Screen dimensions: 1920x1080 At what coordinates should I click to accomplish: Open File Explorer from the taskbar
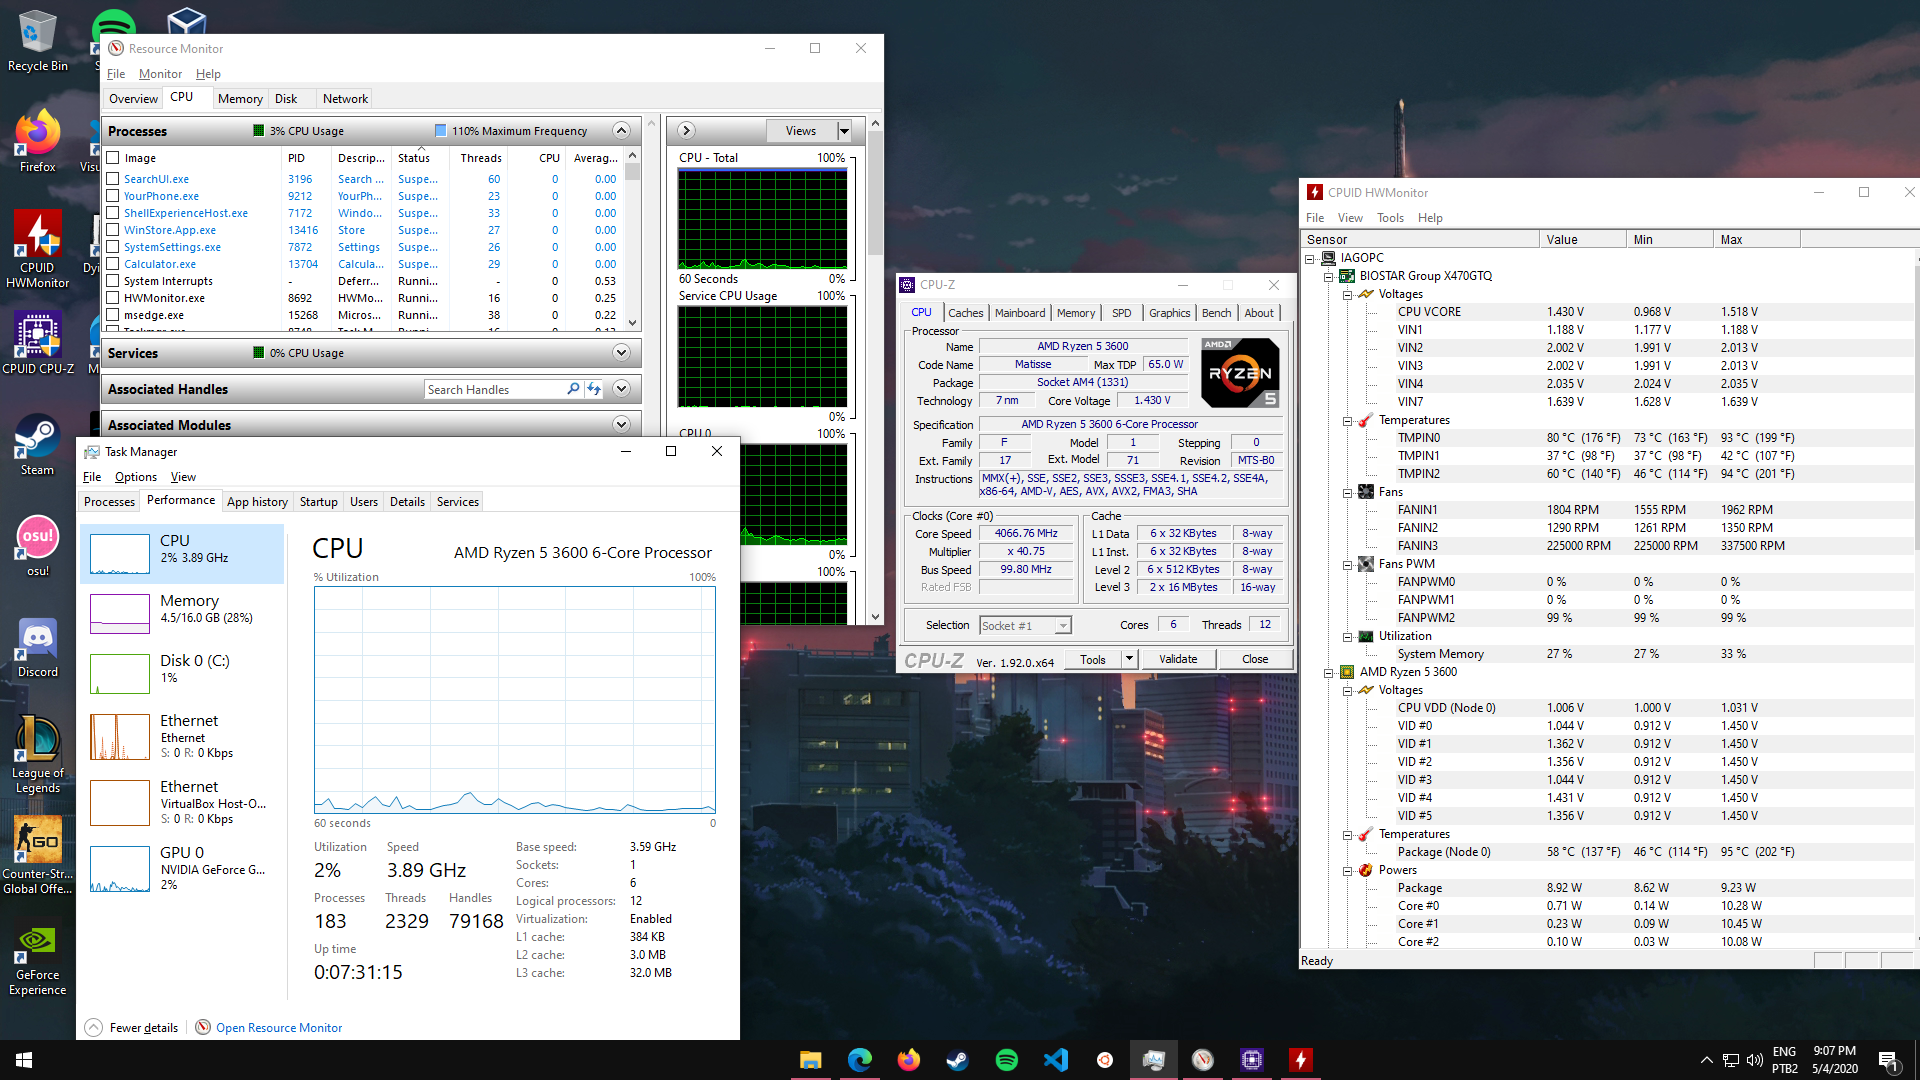point(810,1060)
